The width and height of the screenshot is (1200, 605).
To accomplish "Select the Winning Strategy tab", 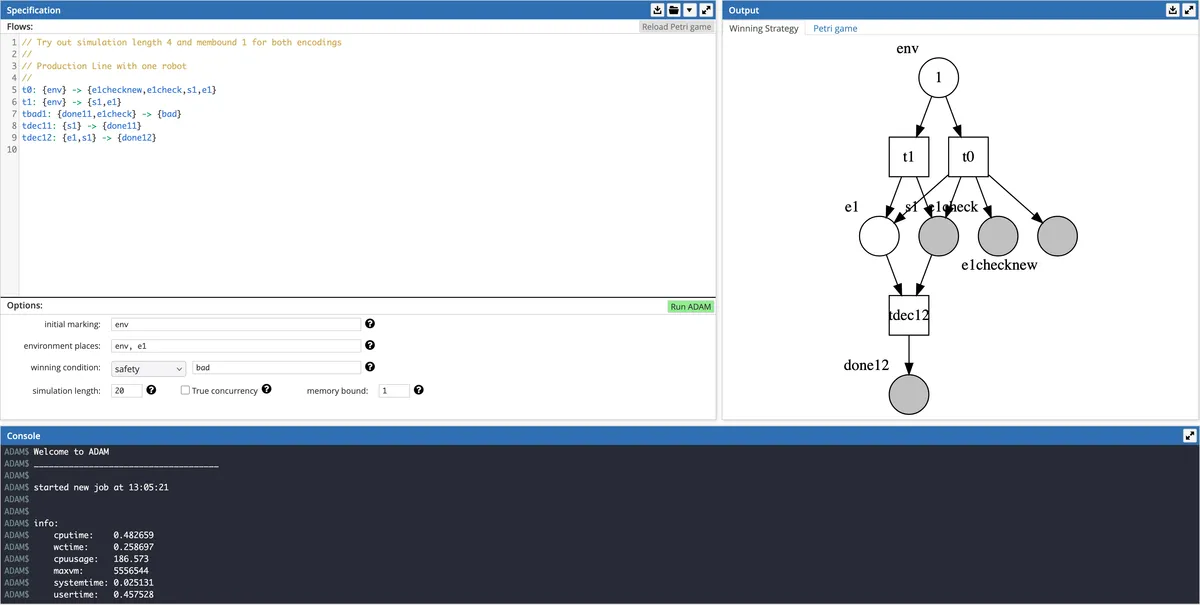I will [x=764, y=28].
